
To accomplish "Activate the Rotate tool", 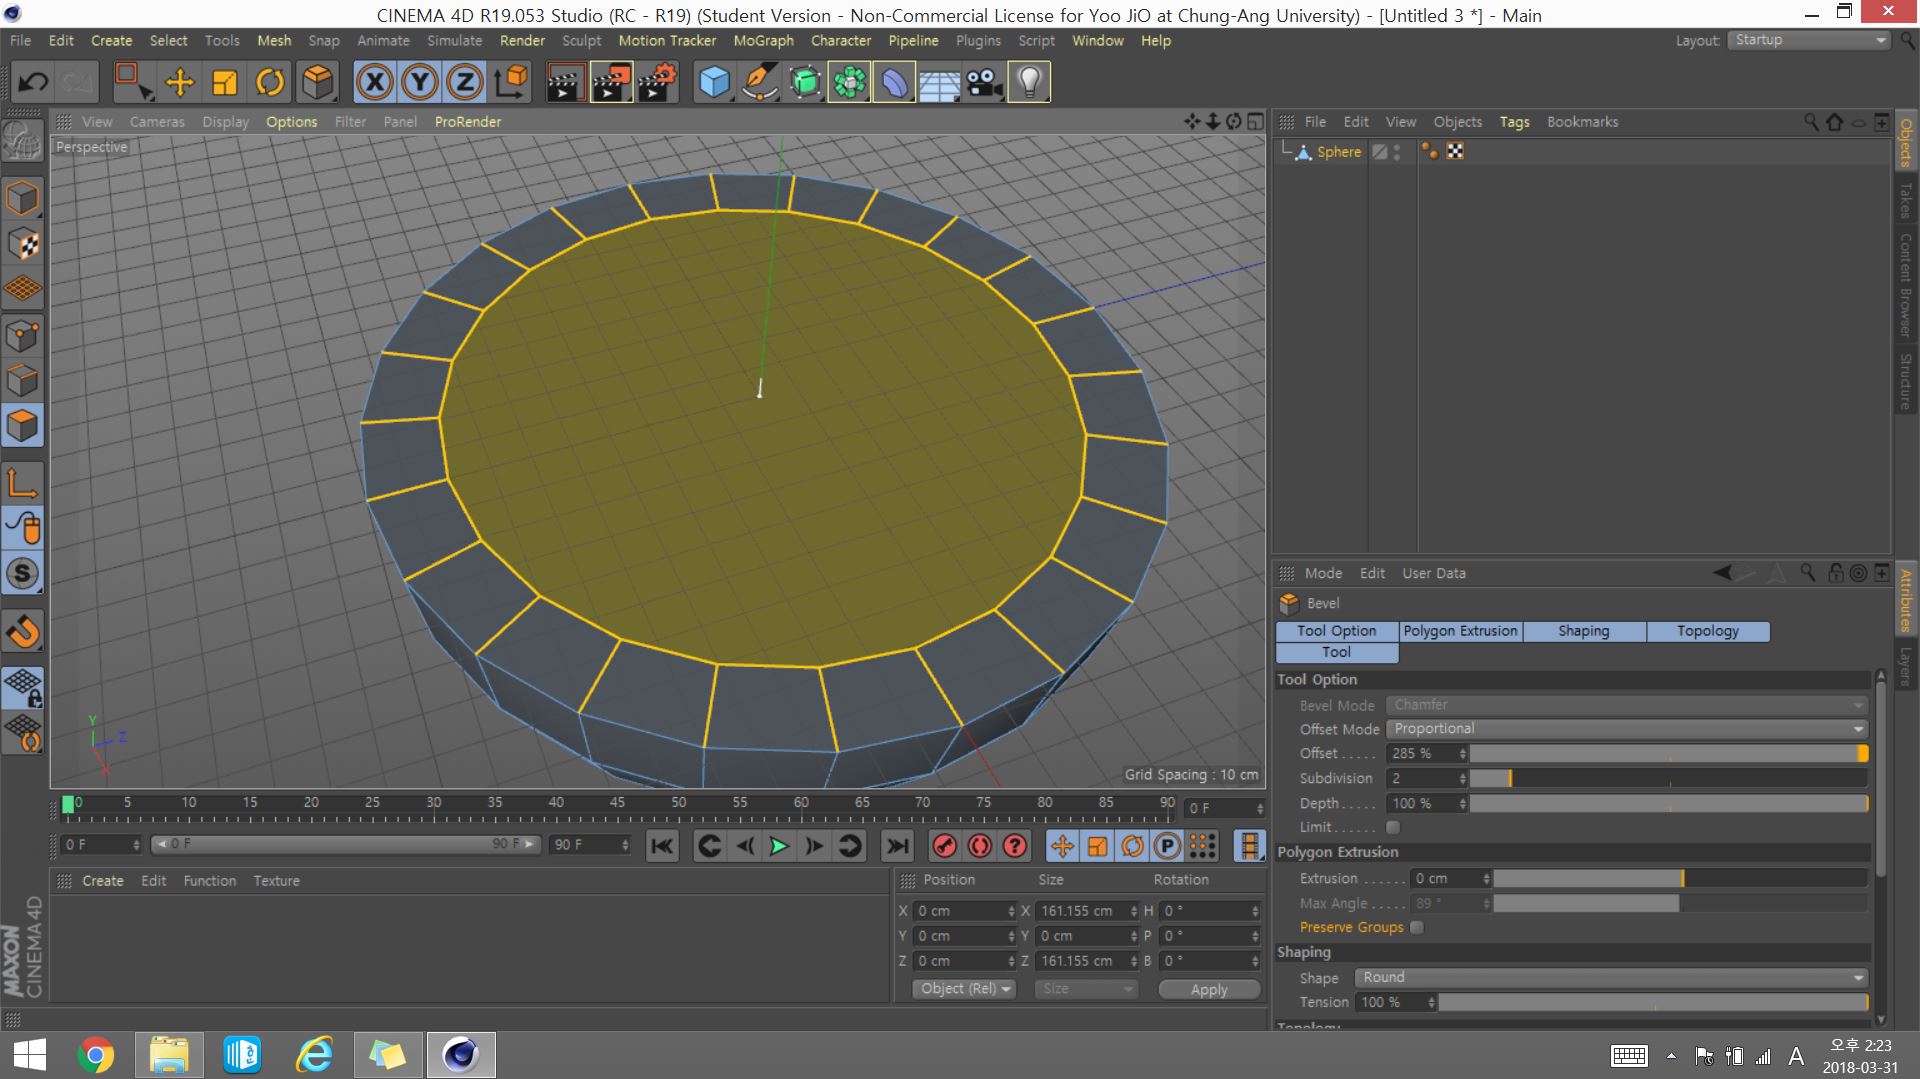I will point(270,82).
